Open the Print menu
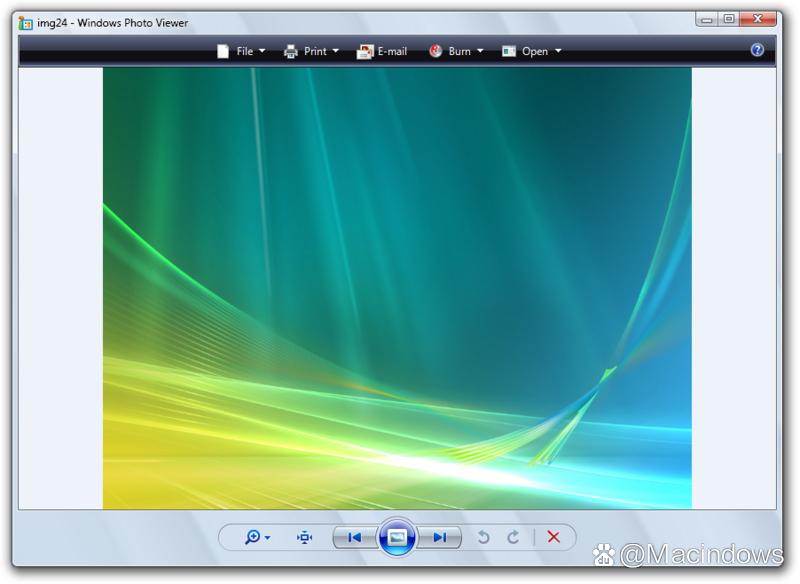Image resolution: width=800 pixels, height=584 pixels. pyautogui.click(x=311, y=52)
